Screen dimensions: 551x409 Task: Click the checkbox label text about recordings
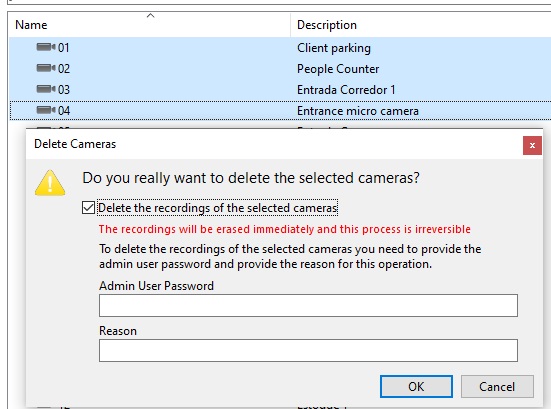tap(218, 208)
